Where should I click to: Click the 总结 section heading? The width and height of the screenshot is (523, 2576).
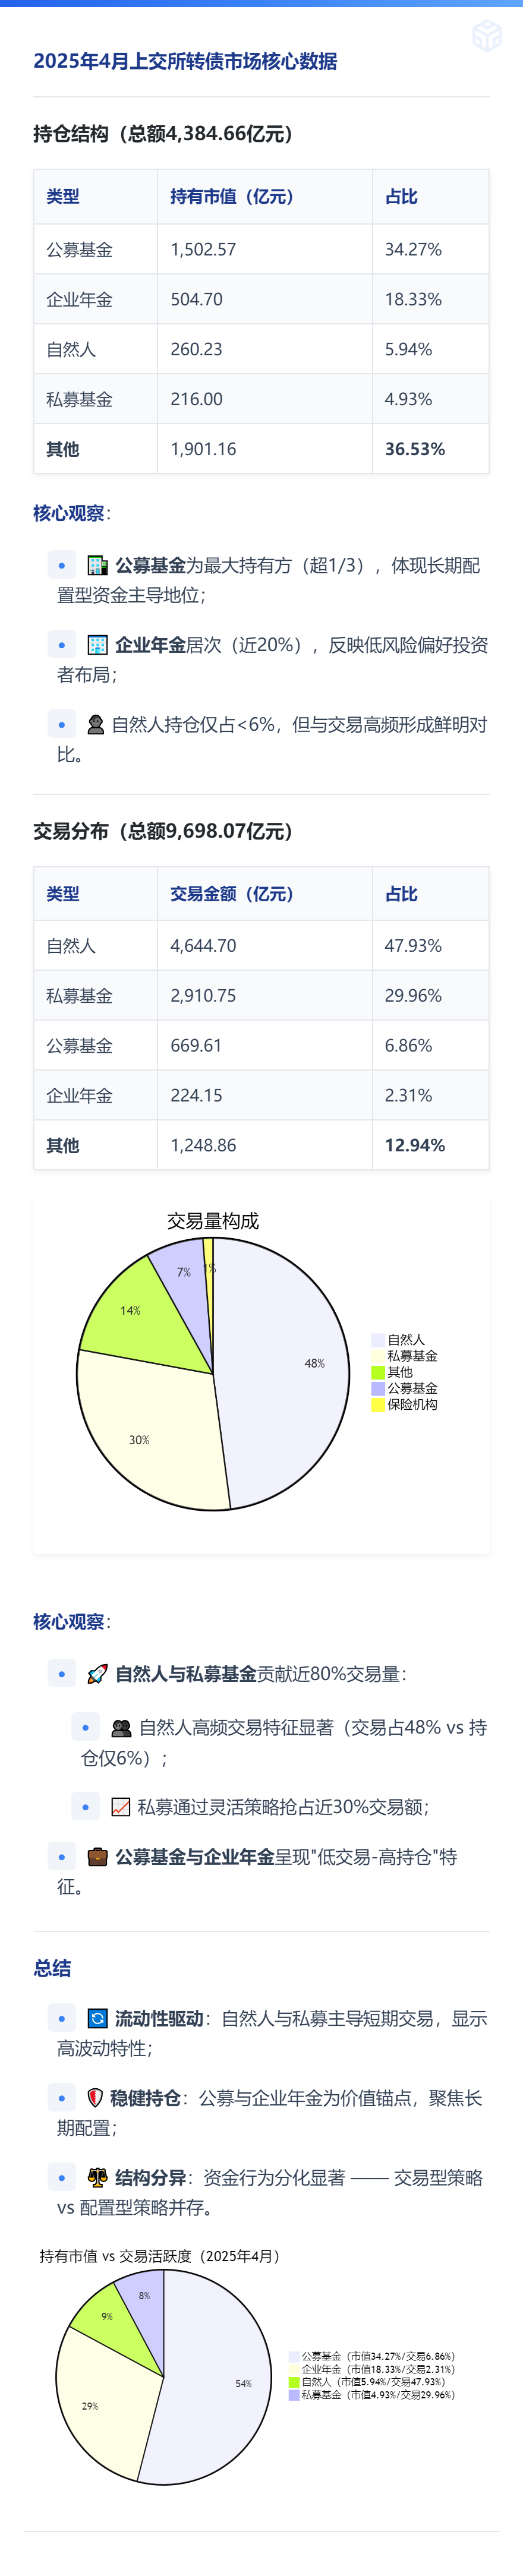pyautogui.click(x=52, y=1968)
